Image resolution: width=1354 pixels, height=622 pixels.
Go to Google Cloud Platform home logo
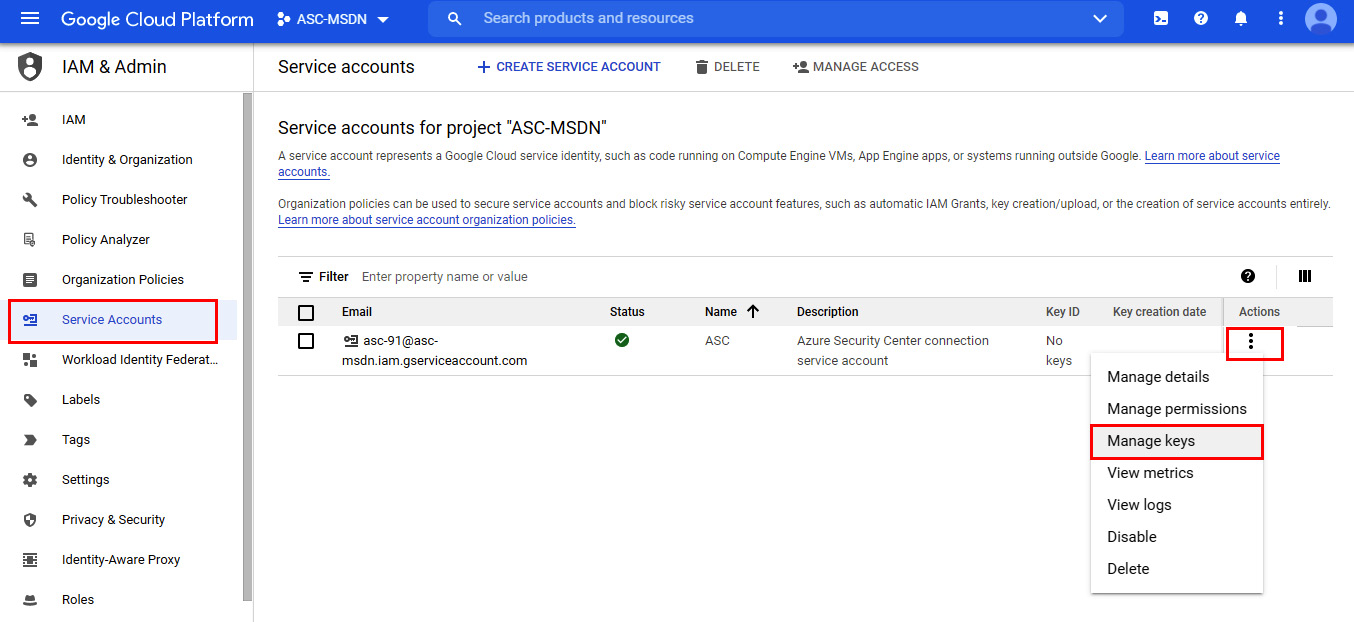pos(157,19)
